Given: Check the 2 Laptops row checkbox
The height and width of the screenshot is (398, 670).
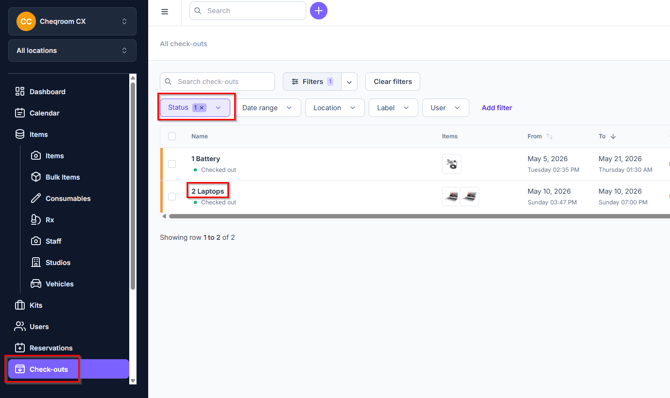Looking at the screenshot, I should (x=172, y=196).
